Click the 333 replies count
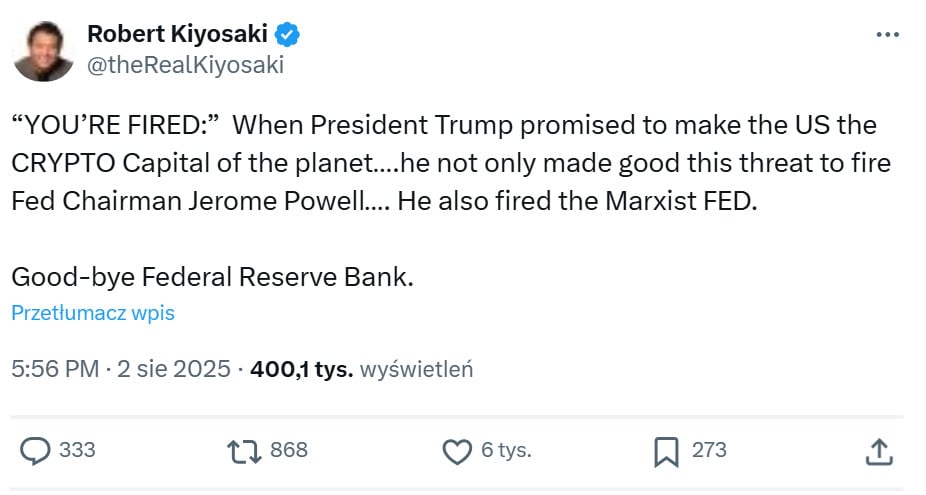 click(x=77, y=451)
